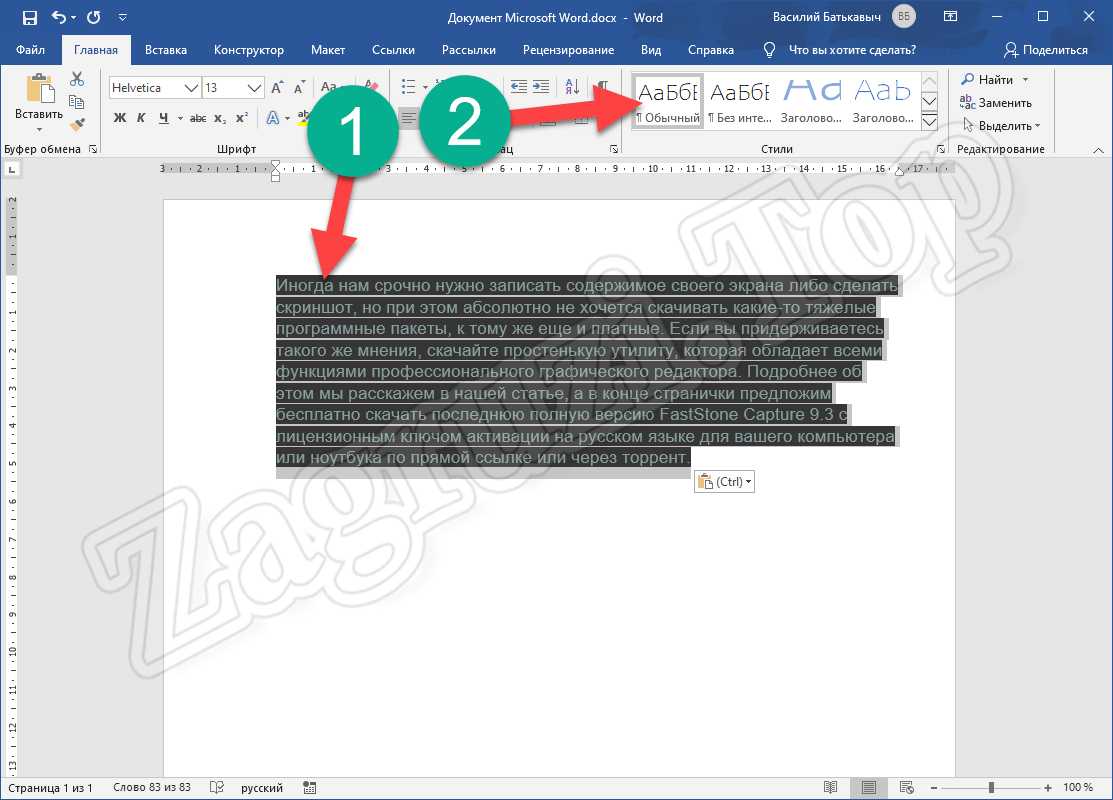The image size is (1113, 800).
Task: Toggle italic formatting (К)
Action: (141, 118)
